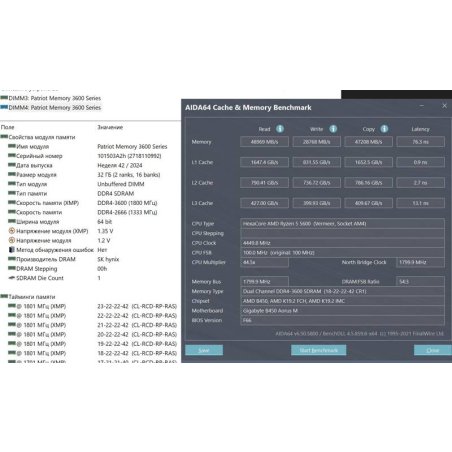This screenshot has width=452, height=452.
Task: Click the DRAM Stepping row icon
Action: [x=12, y=268]
